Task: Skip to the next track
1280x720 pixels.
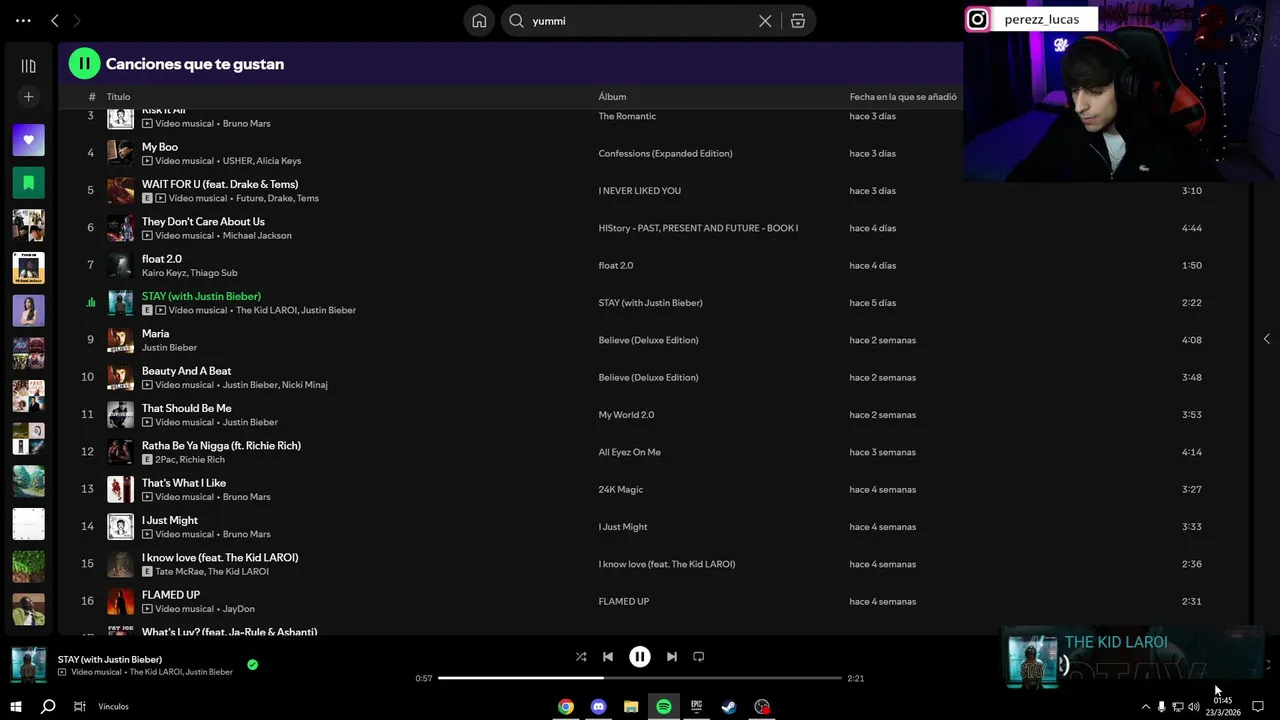Action: click(x=672, y=657)
